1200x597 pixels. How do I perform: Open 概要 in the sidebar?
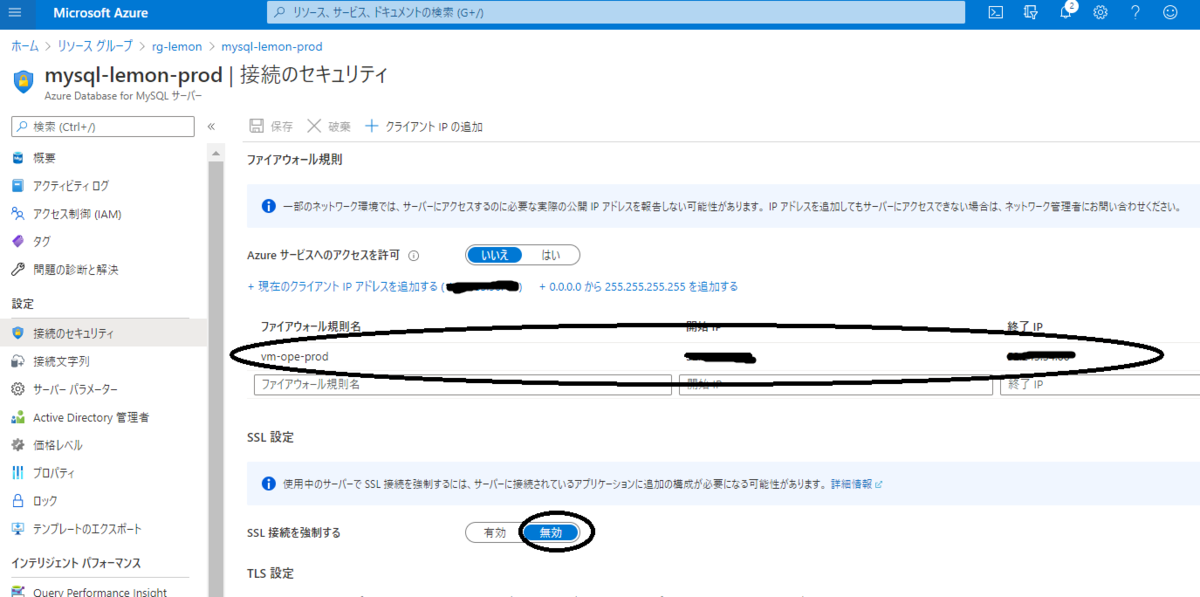click(x=45, y=158)
